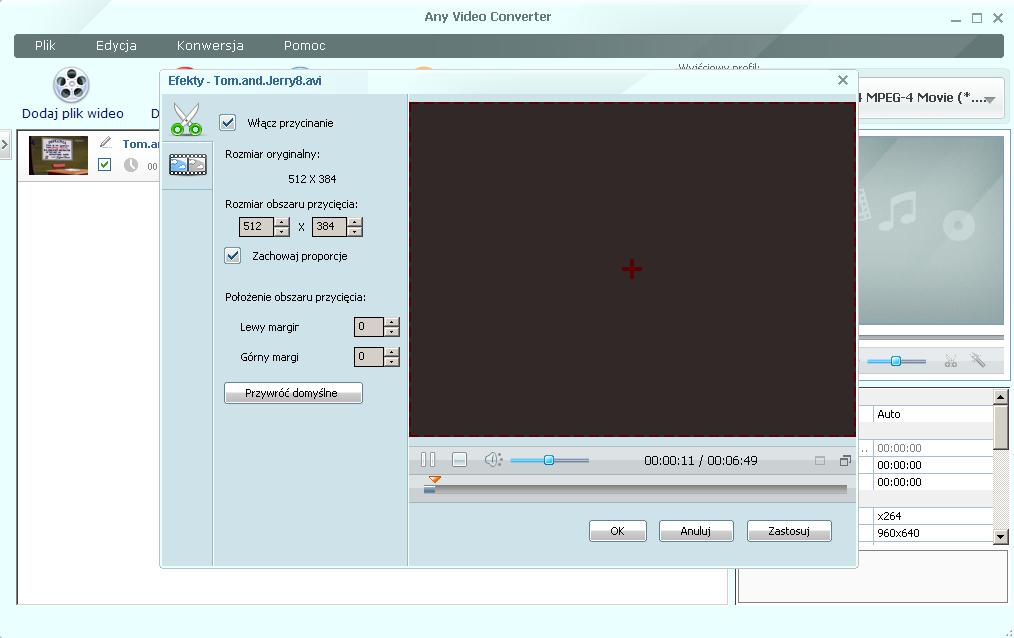Open the MPEG-4 Movie output profile dropdown
This screenshot has width=1014, height=638.
pos(988,99)
